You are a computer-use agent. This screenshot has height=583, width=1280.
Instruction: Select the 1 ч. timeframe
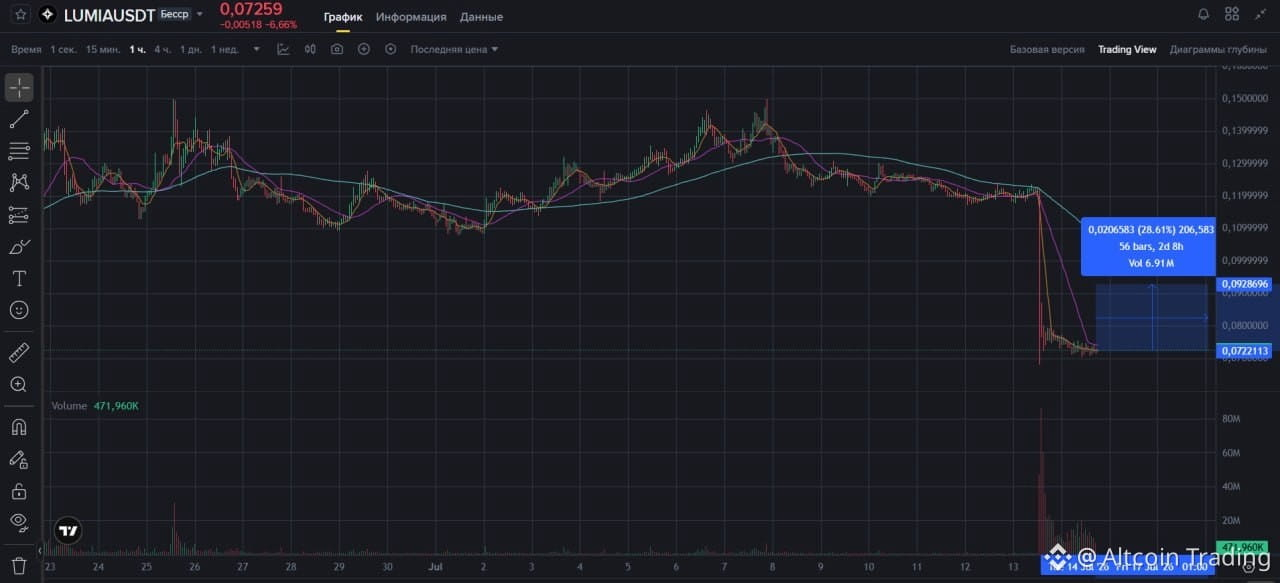pyautogui.click(x=138, y=49)
